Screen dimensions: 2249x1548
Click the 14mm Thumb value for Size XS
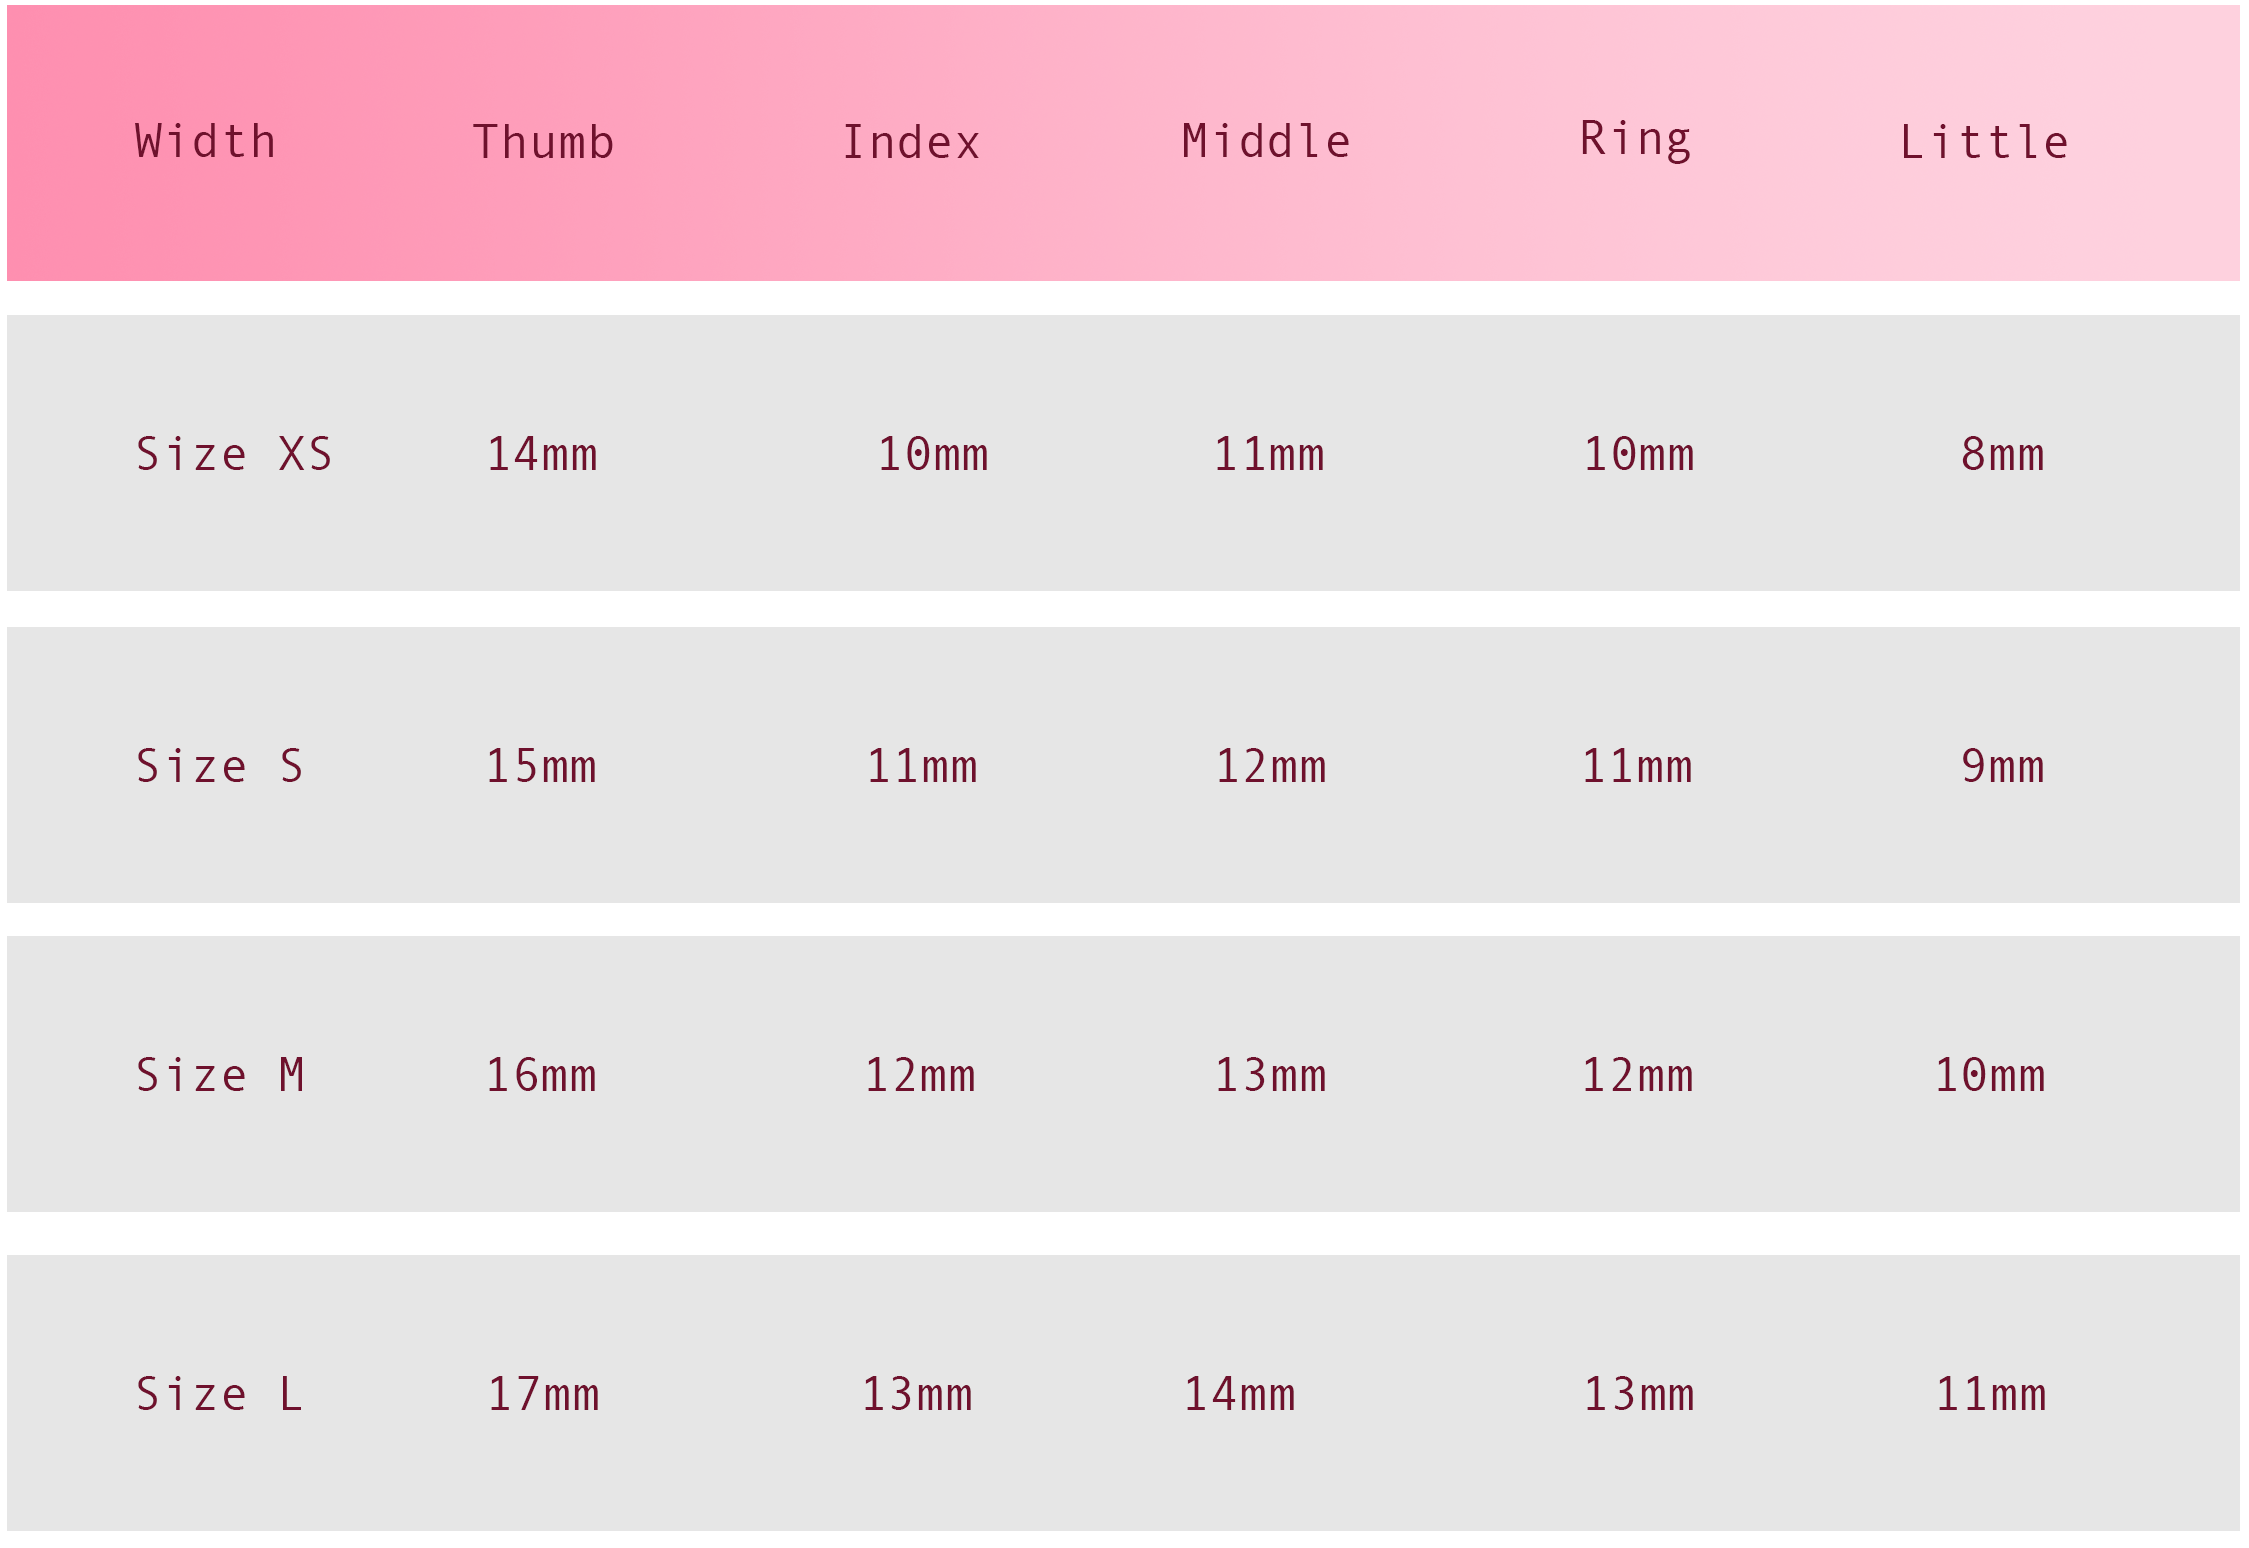(x=542, y=455)
